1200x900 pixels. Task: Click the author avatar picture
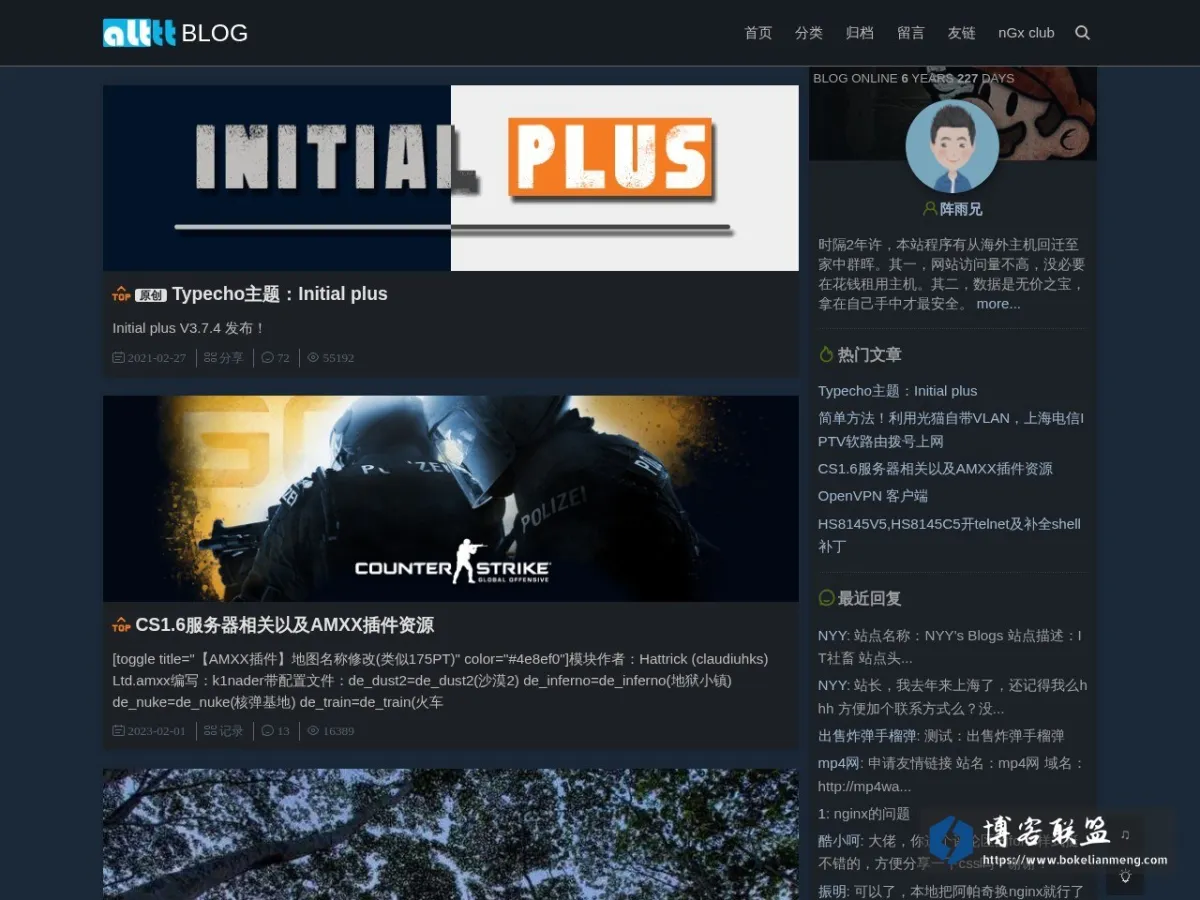(x=952, y=147)
